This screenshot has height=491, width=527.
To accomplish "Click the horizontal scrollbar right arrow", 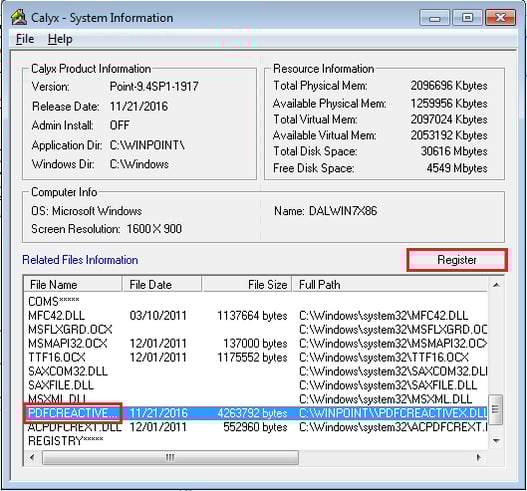I will (479, 457).
